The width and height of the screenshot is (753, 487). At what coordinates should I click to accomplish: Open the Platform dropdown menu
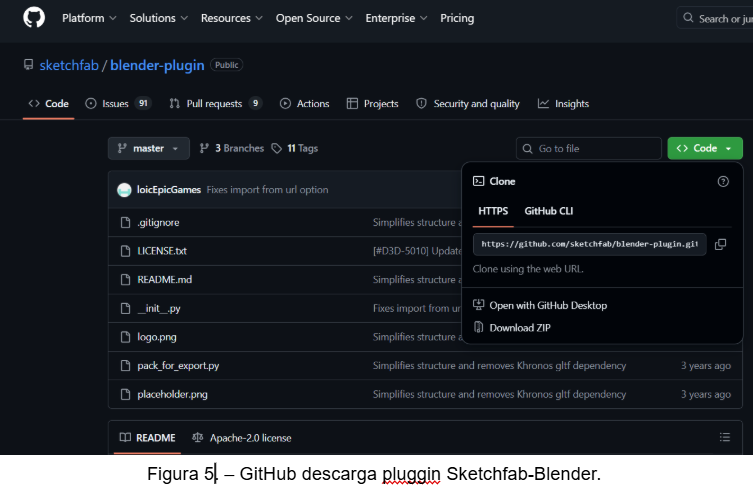point(89,18)
